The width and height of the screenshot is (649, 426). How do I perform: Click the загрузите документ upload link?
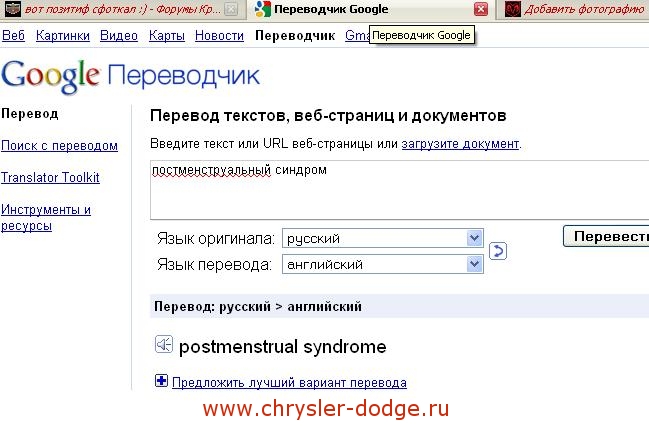(460, 144)
